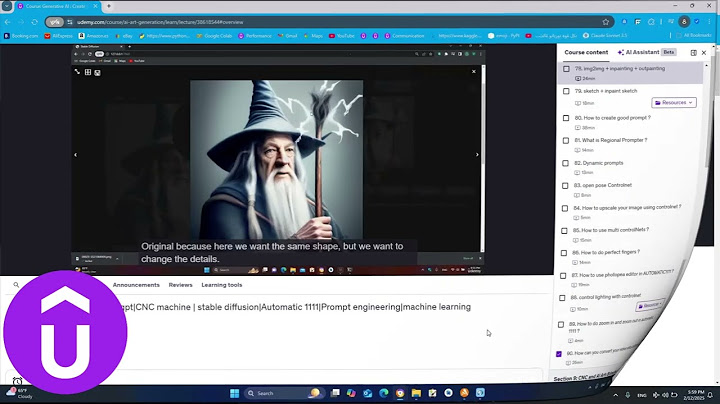
Task: Open File Explorer from the taskbar
Action: [x=416, y=393]
